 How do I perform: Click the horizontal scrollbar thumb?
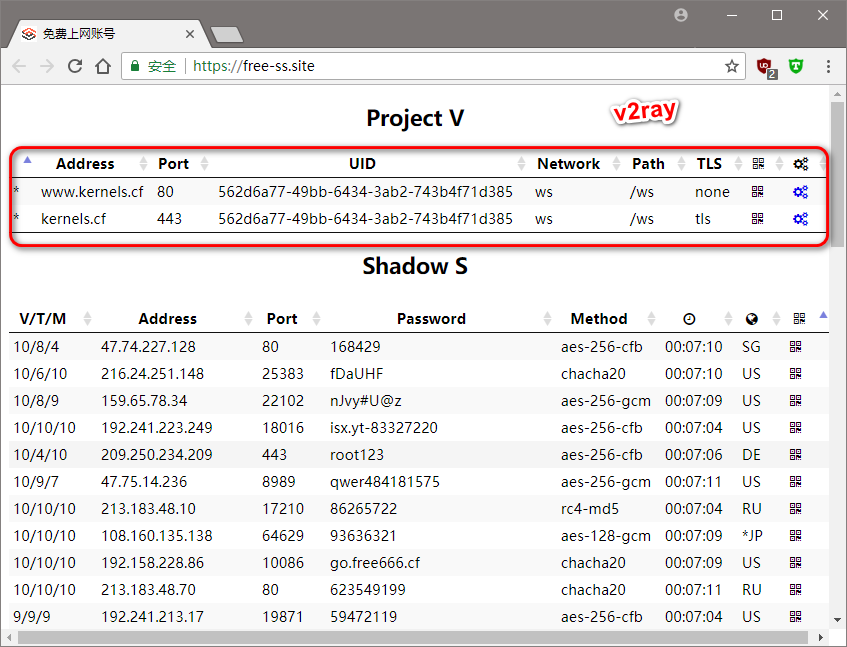point(411,637)
